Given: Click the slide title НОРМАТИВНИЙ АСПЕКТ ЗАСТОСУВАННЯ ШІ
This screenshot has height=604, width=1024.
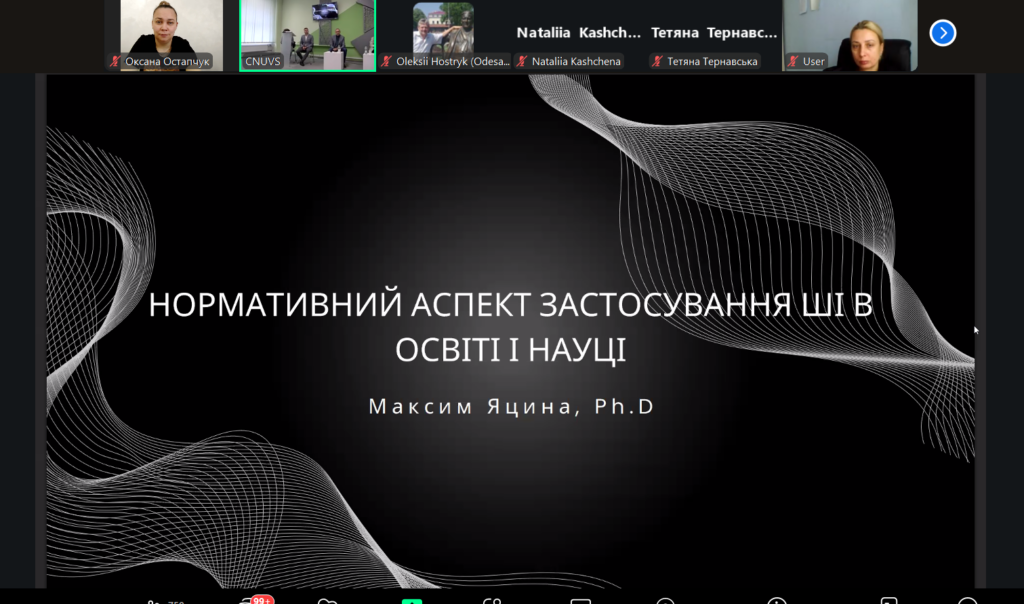Looking at the screenshot, I should click(x=510, y=305).
